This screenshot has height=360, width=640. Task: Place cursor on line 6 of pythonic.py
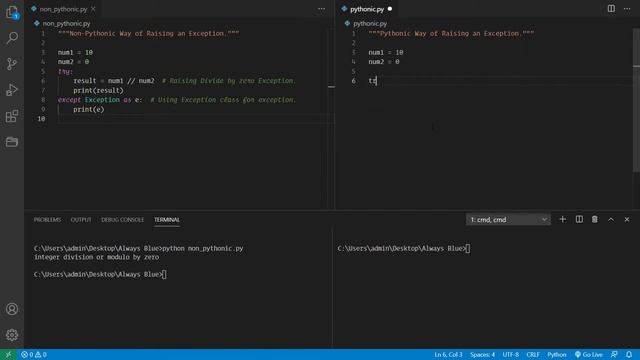coord(500,81)
